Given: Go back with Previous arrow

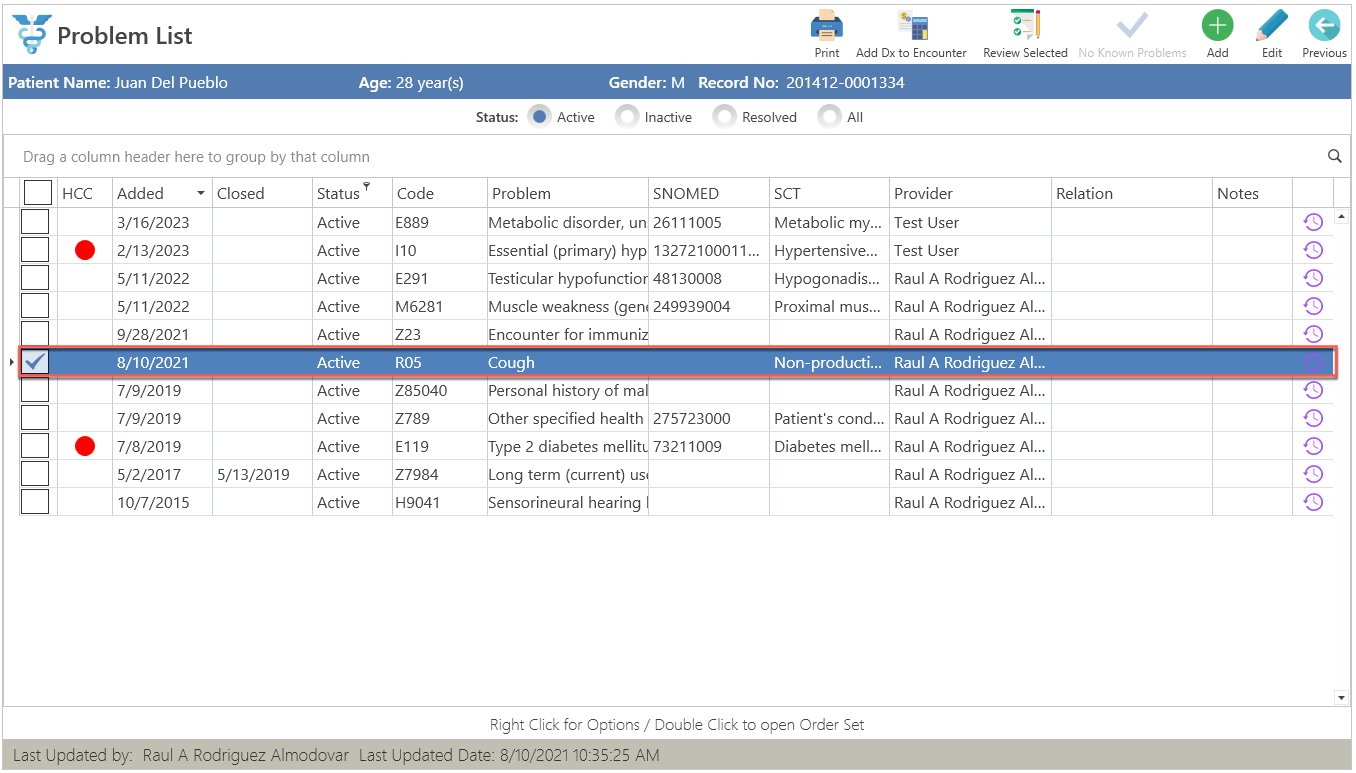Looking at the screenshot, I should [x=1324, y=25].
